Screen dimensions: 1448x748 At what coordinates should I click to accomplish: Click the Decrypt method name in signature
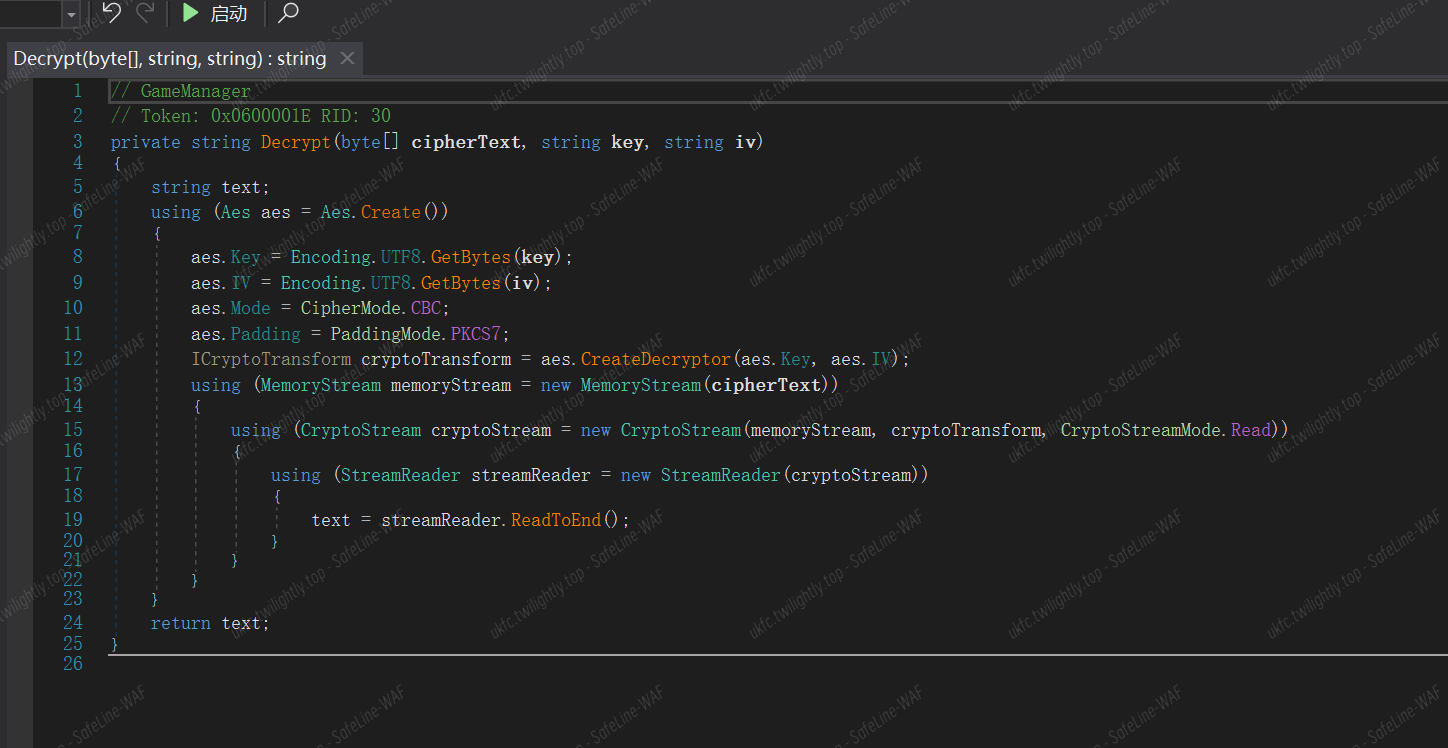click(295, 142)
